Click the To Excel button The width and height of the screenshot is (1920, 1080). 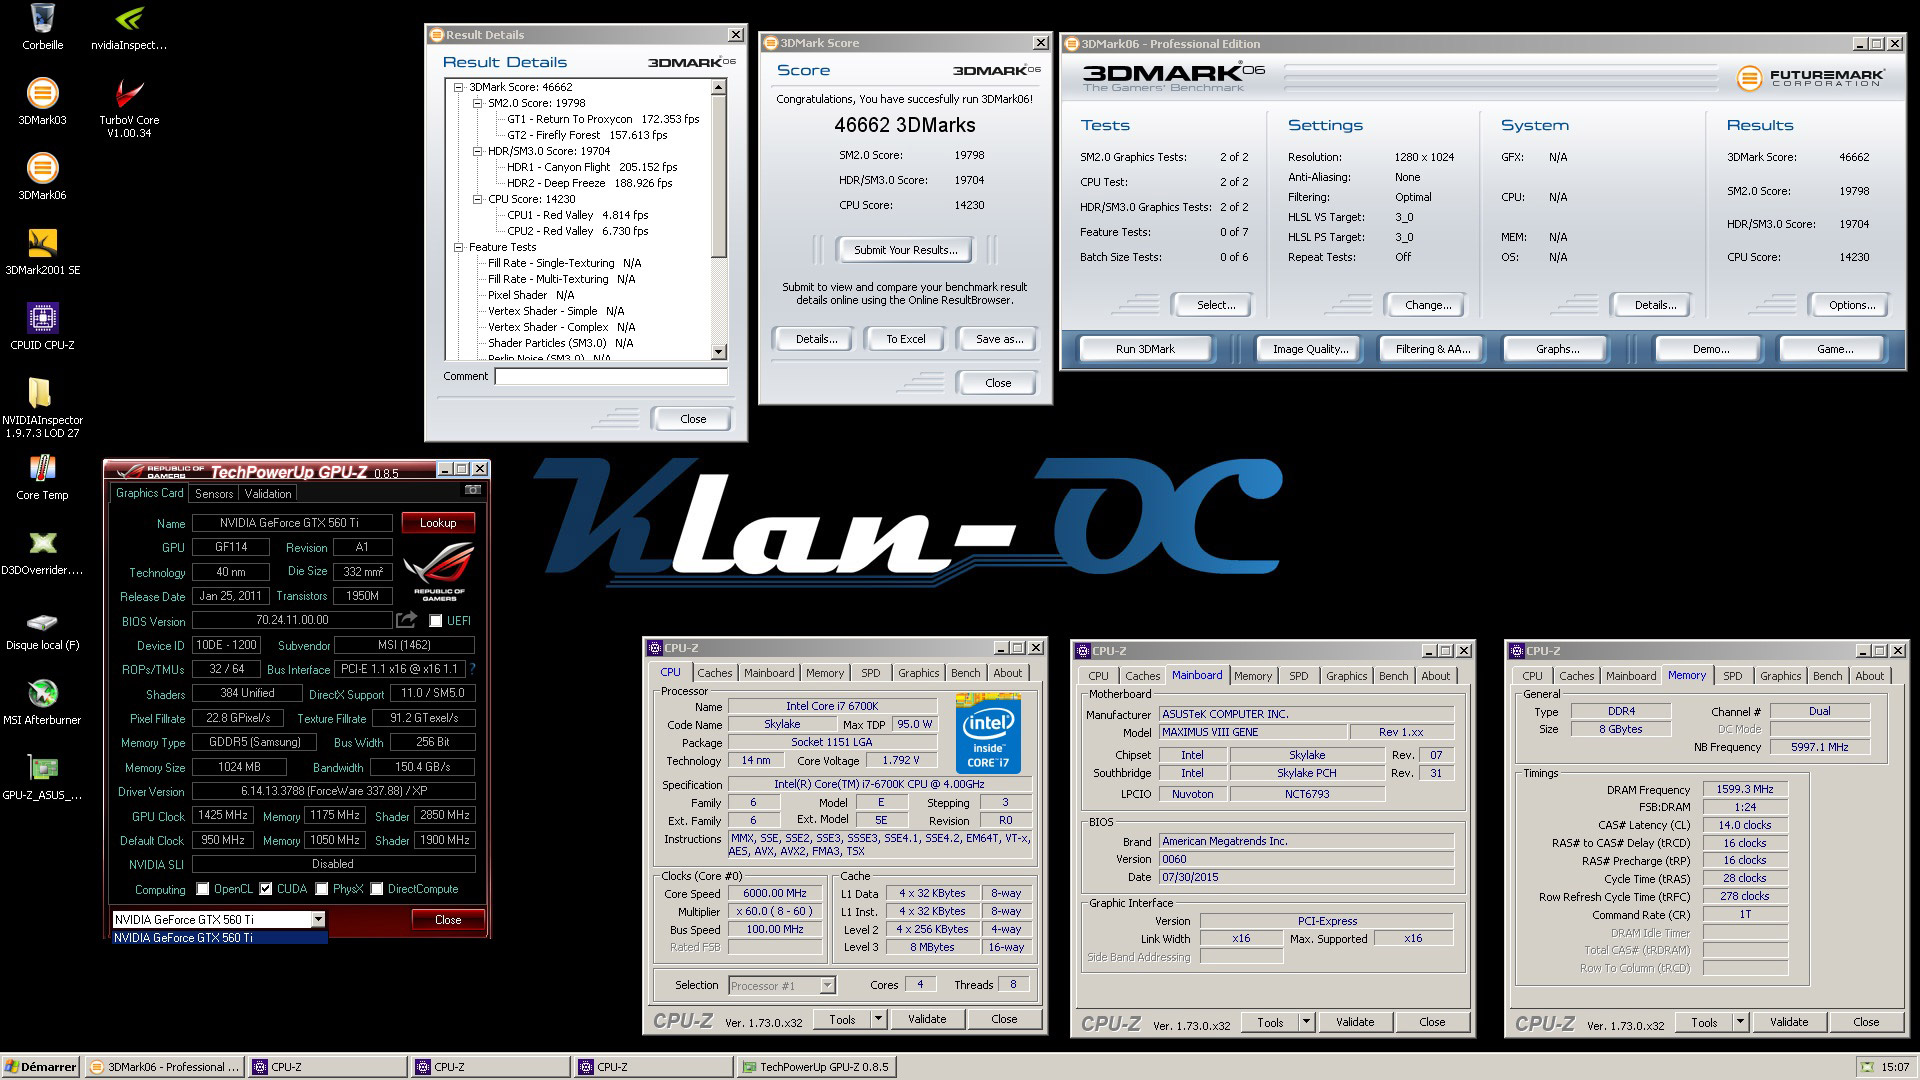[906, 339]
